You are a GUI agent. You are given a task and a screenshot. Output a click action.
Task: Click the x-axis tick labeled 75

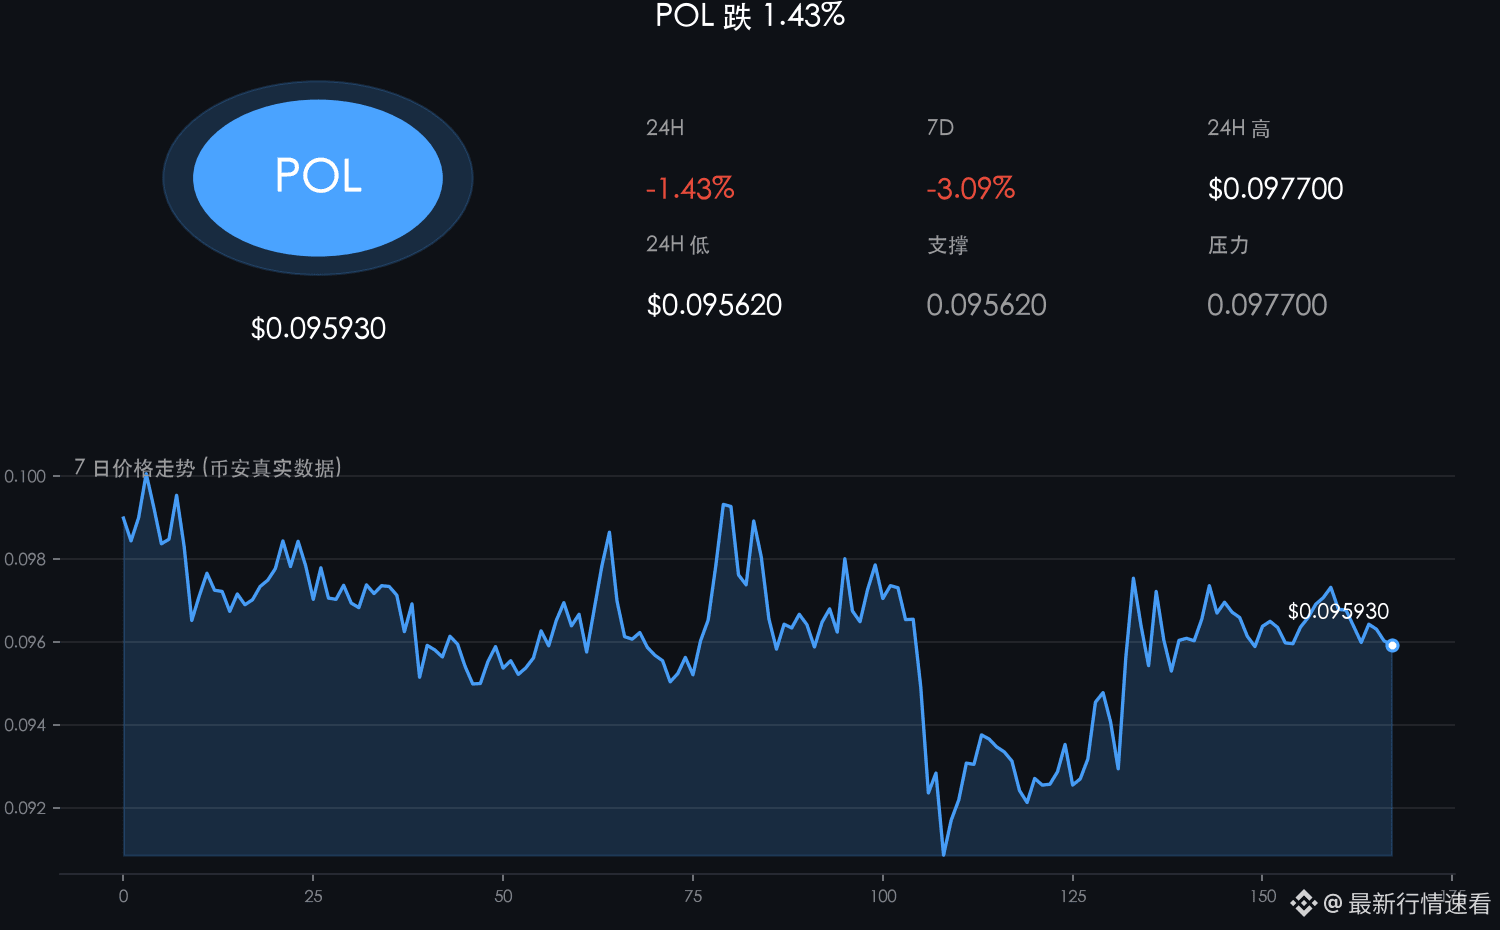click(693, 896)
